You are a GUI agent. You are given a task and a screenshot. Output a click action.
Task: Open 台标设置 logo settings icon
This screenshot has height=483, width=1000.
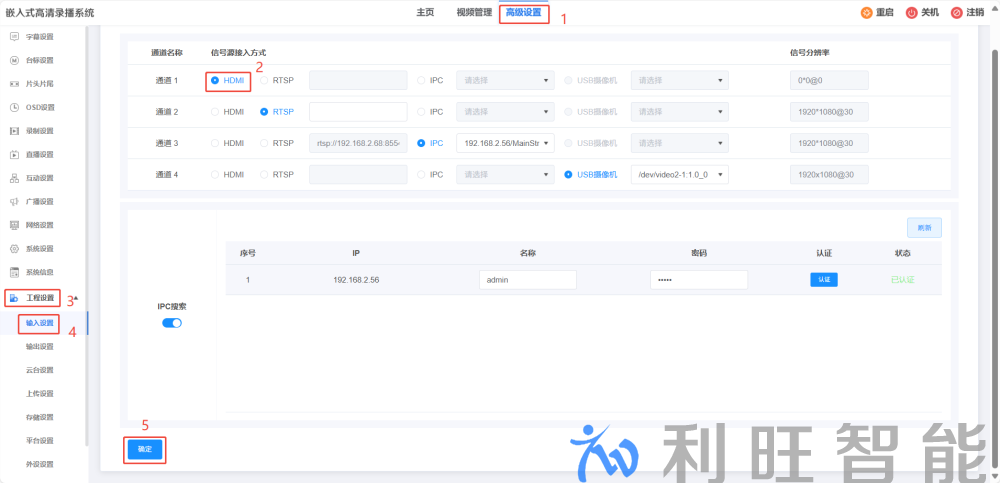14,60
